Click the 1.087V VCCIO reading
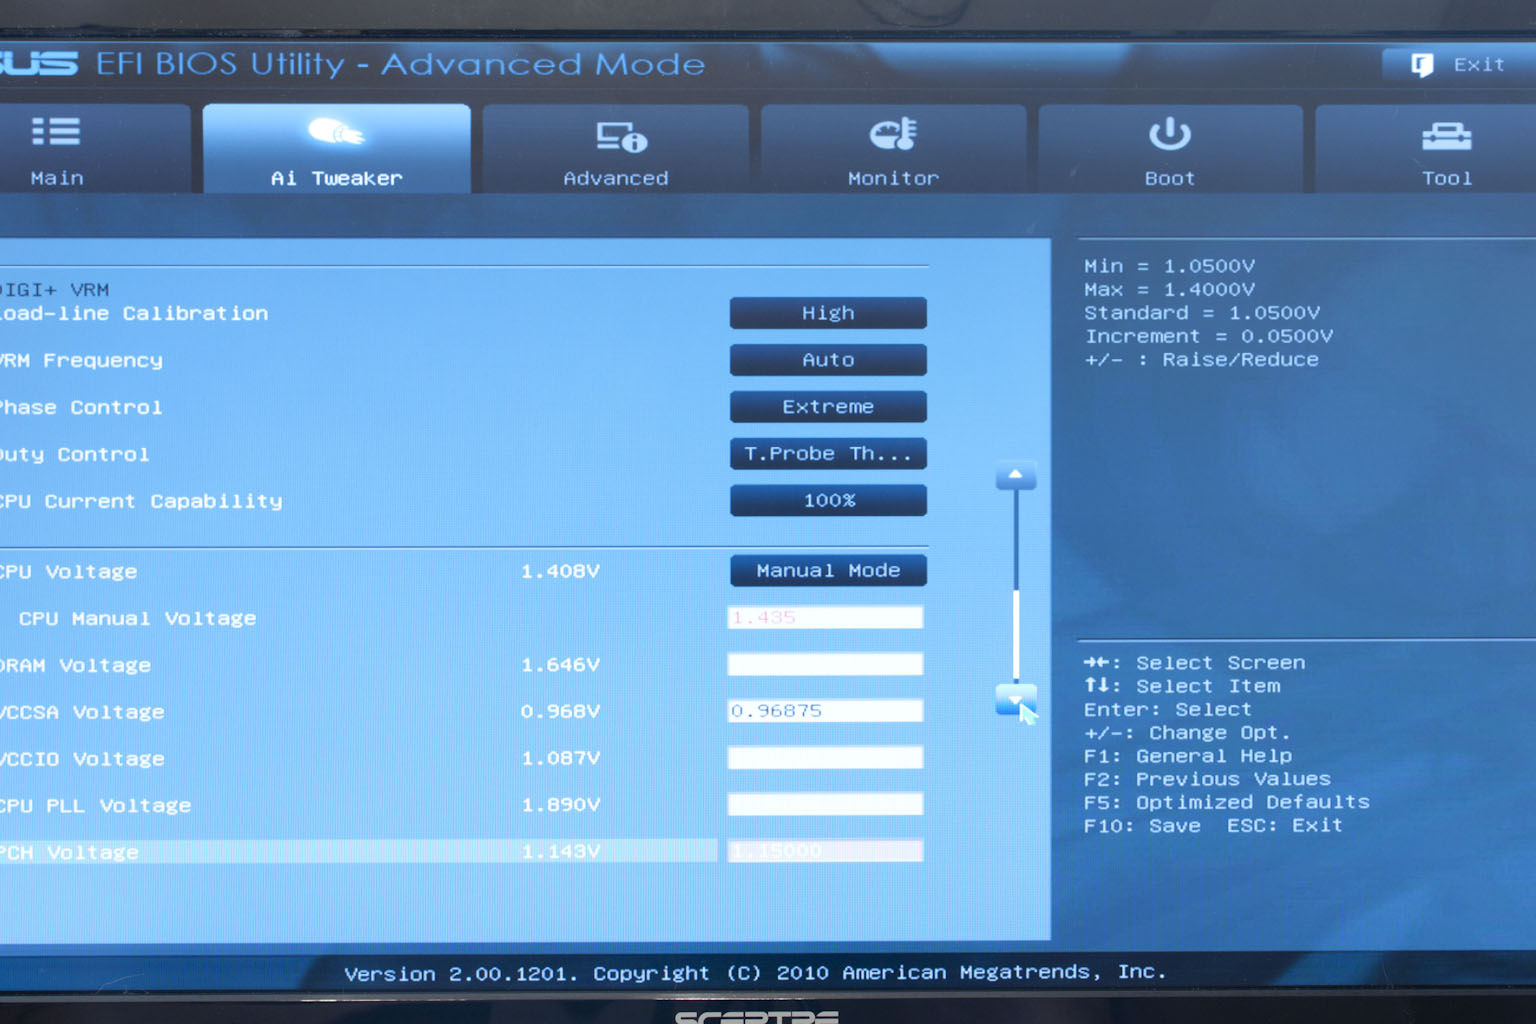 pos(560,758)
